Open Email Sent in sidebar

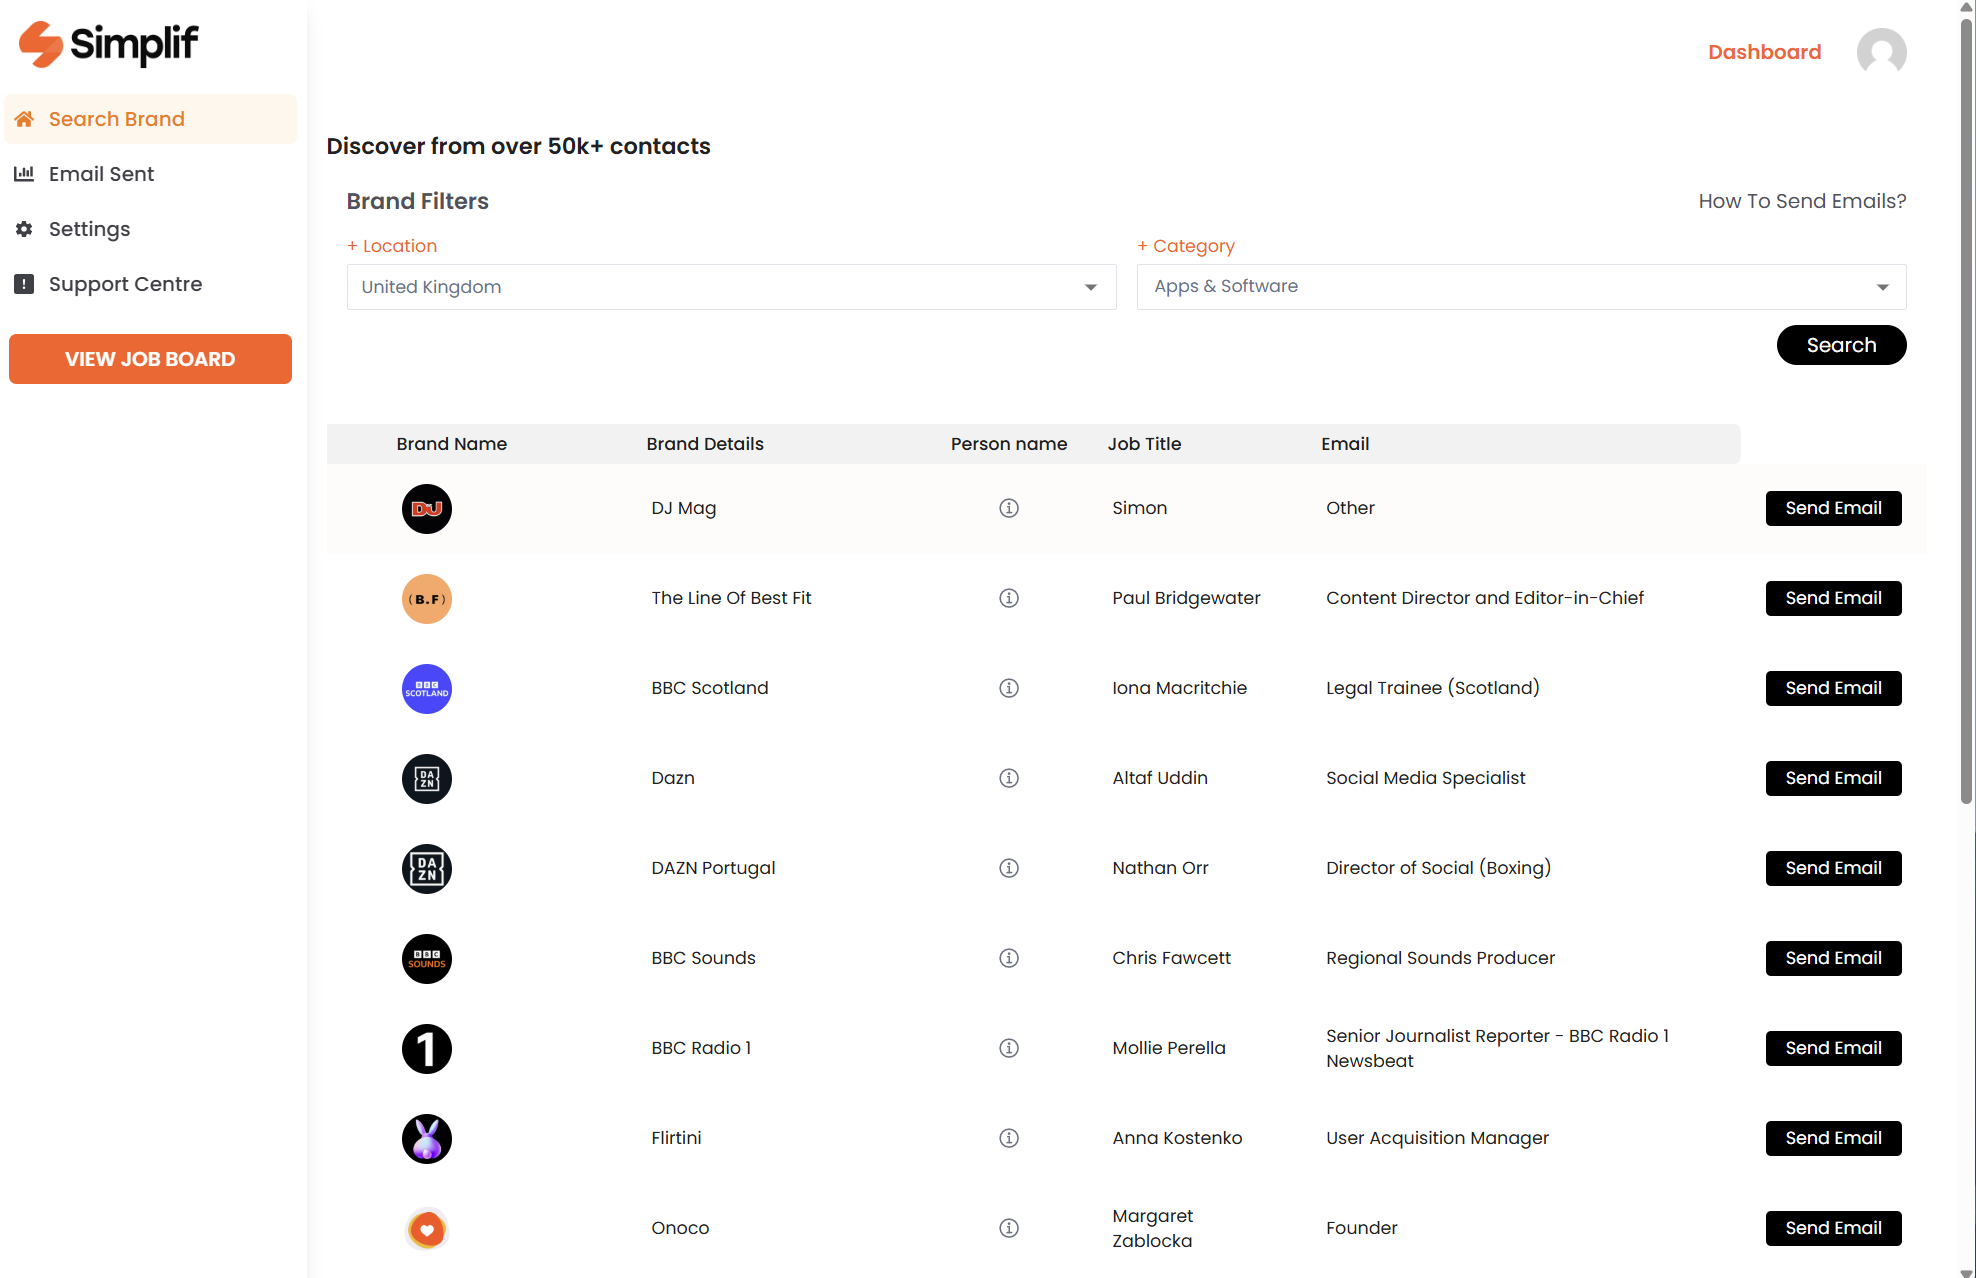point(101,174)
